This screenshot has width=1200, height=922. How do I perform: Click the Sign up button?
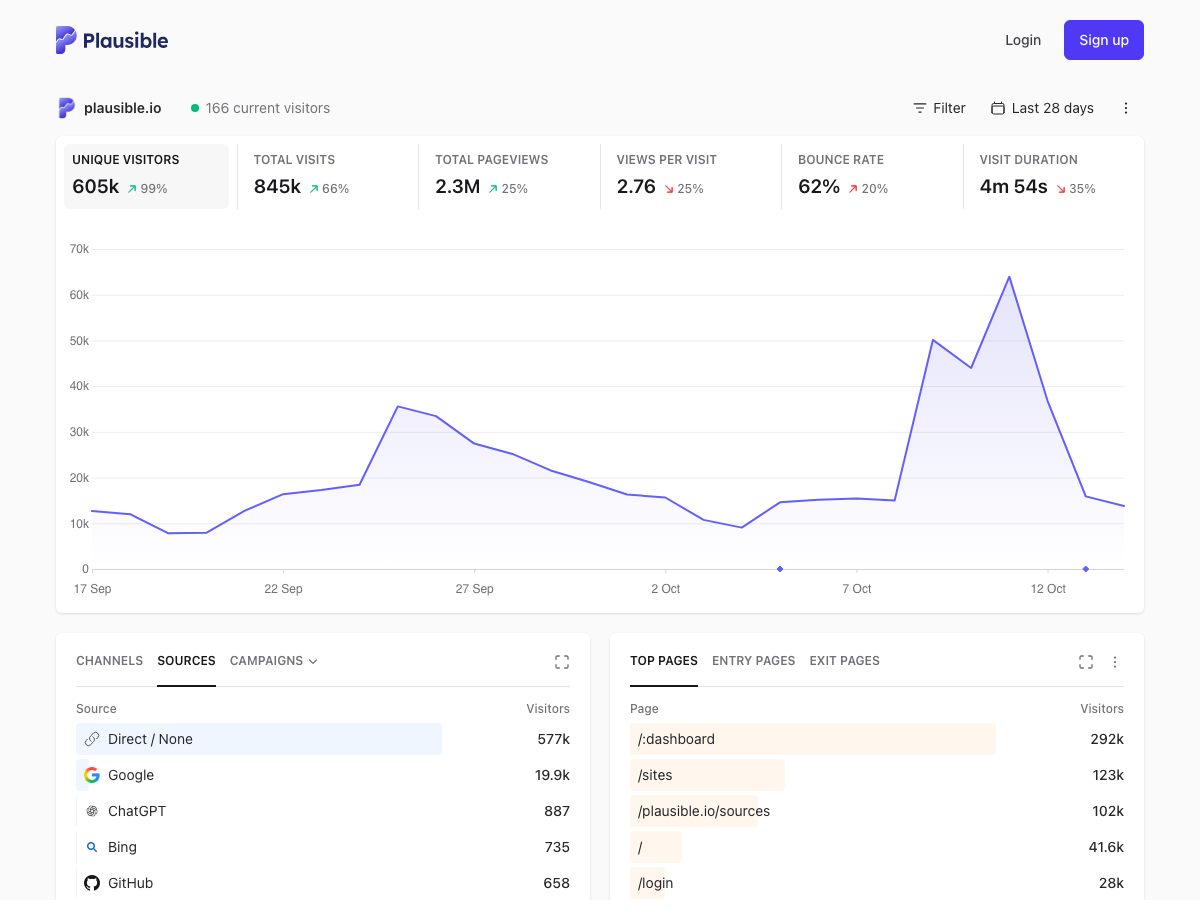pyautogui.click(x=1104, y=40)
